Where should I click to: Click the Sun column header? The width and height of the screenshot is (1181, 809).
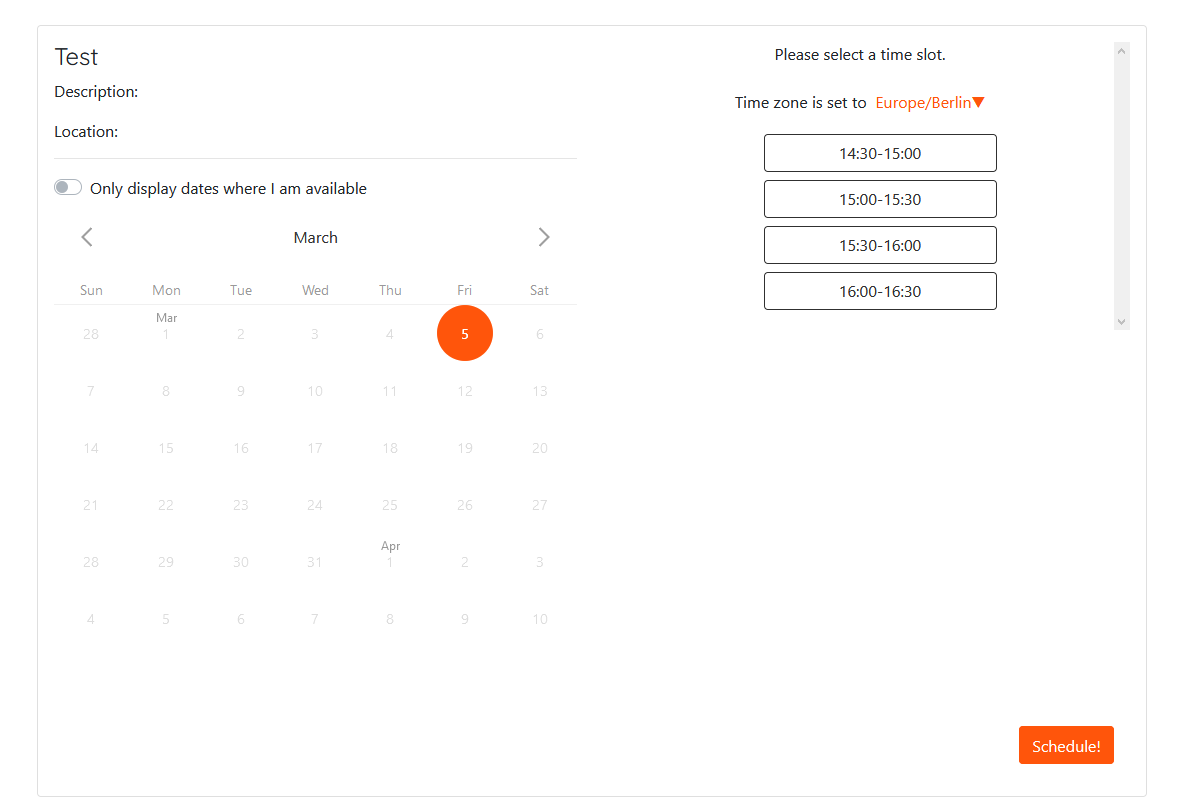click(90, 290)
